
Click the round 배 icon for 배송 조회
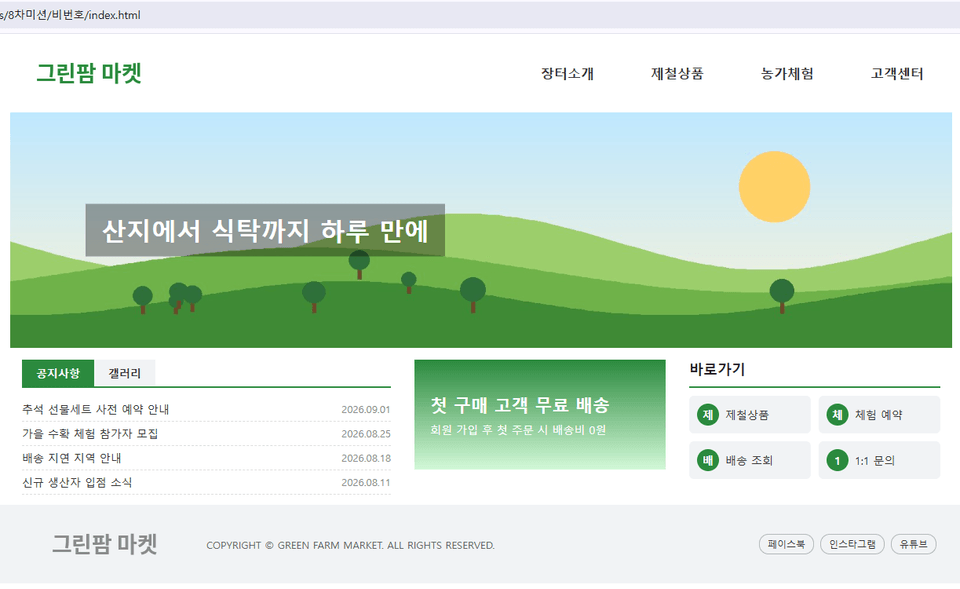click(708, 460)
